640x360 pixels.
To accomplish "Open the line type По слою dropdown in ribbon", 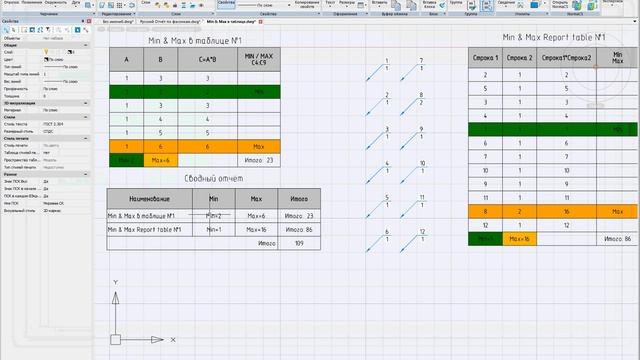I will 289,5.
